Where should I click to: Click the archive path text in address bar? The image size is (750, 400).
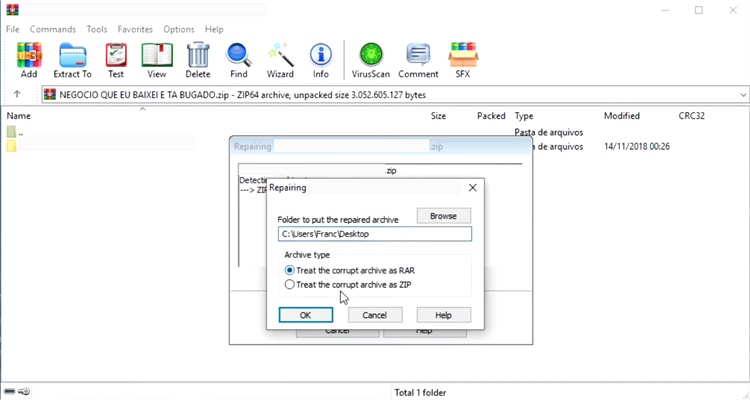pos(243,95)
